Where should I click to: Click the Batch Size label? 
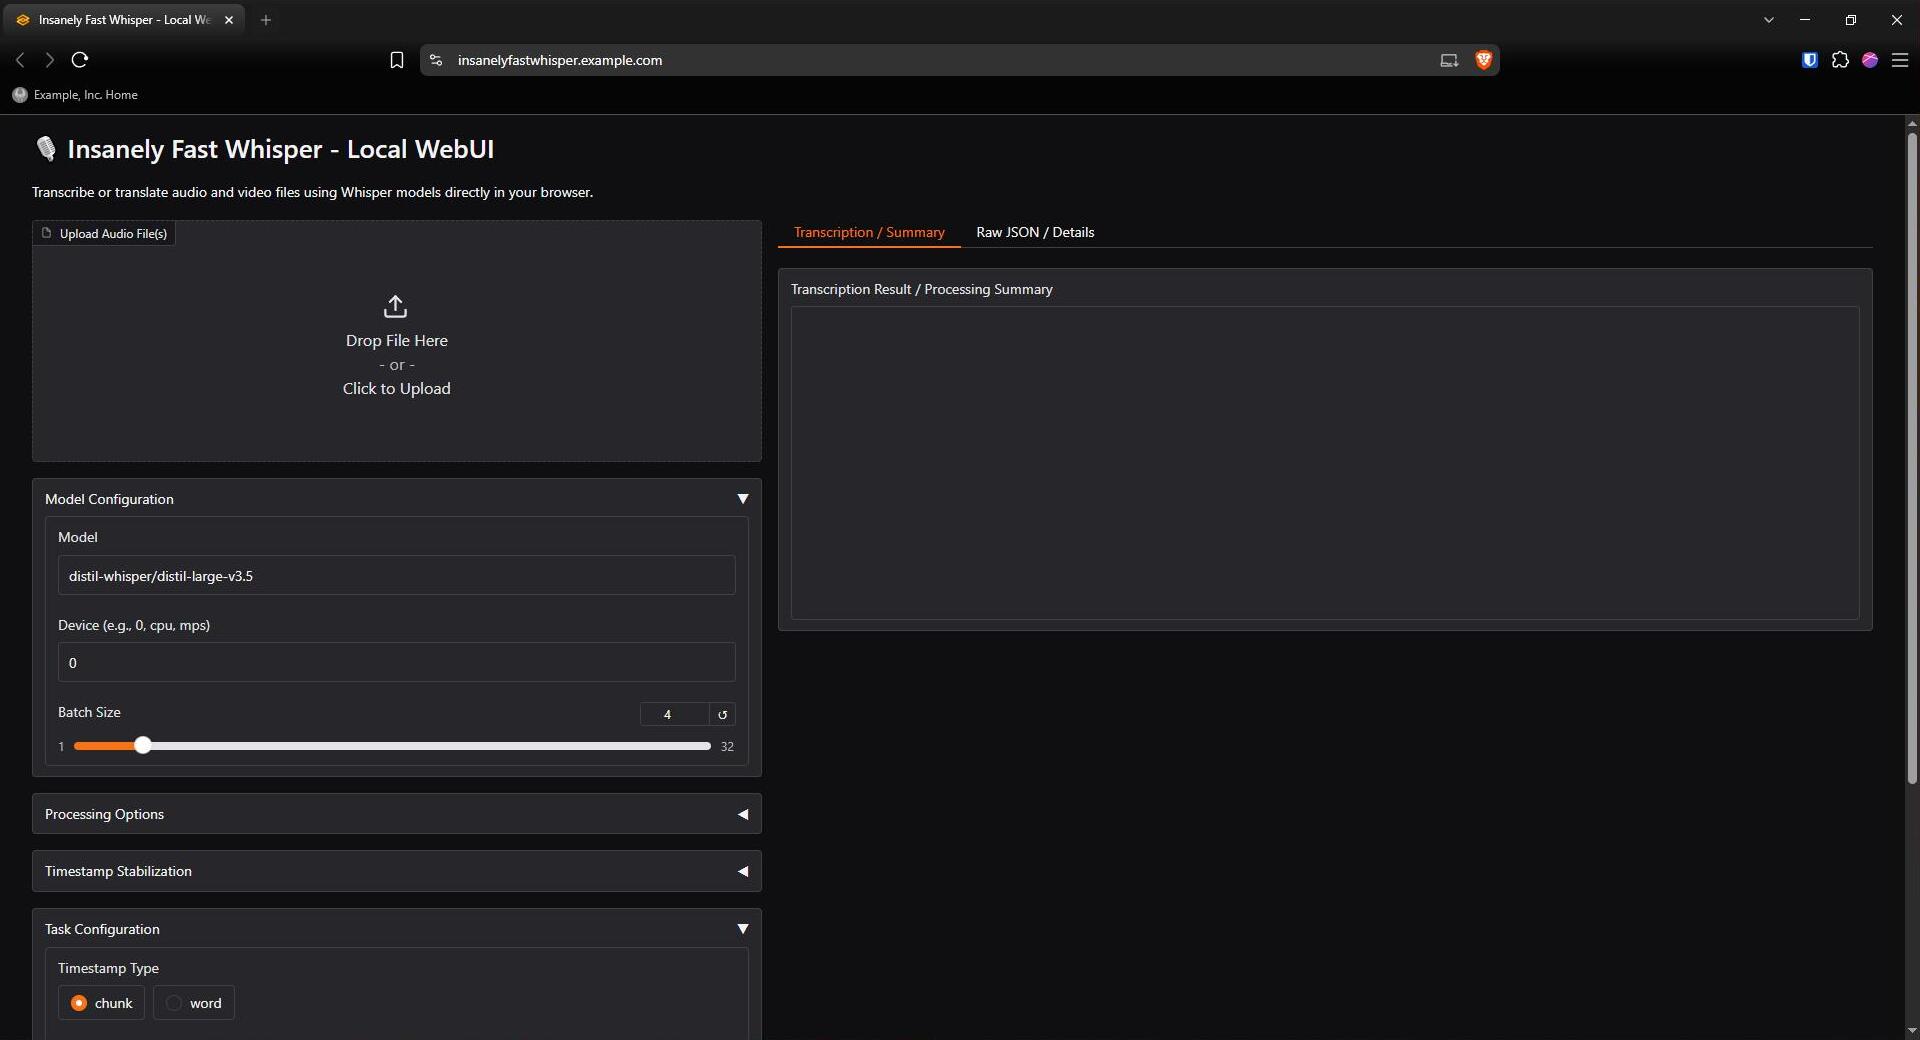89,712
